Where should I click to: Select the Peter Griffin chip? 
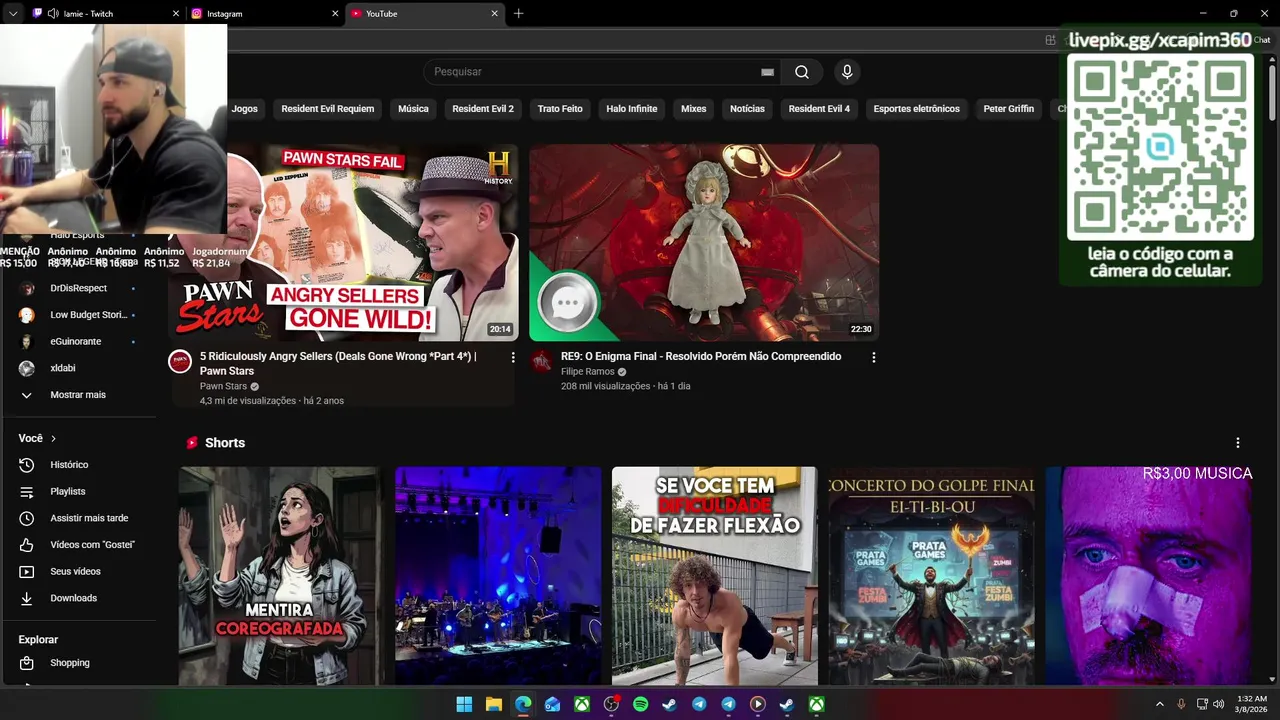coord(1008,109)
